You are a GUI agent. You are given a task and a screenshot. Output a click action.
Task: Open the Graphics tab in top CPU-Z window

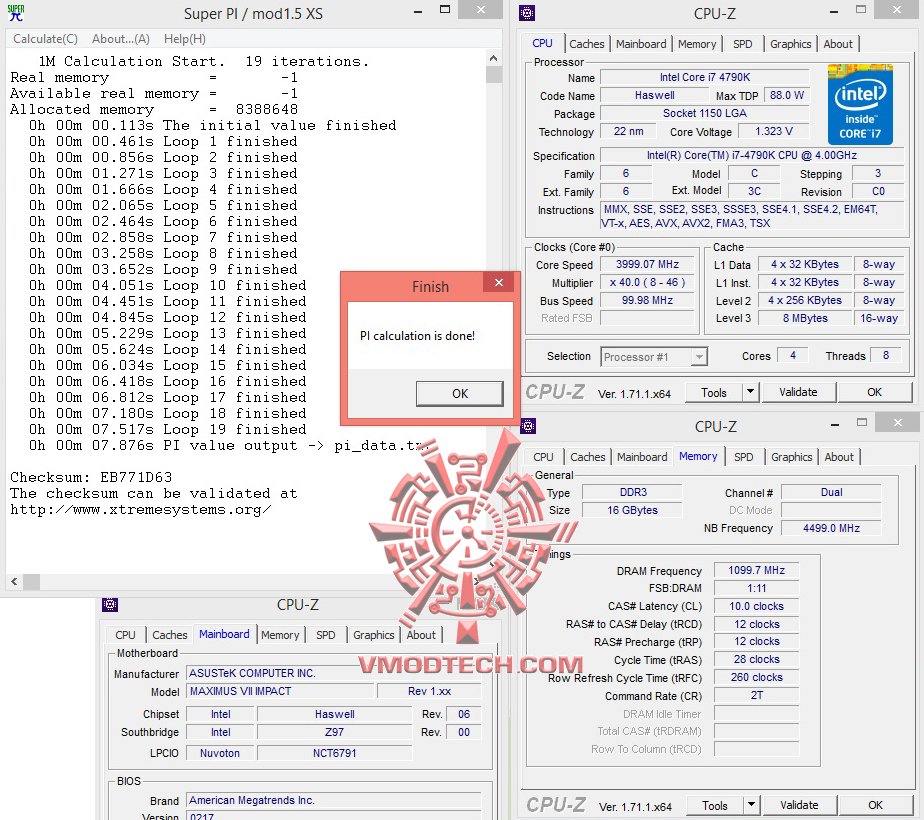click(790, 44)
